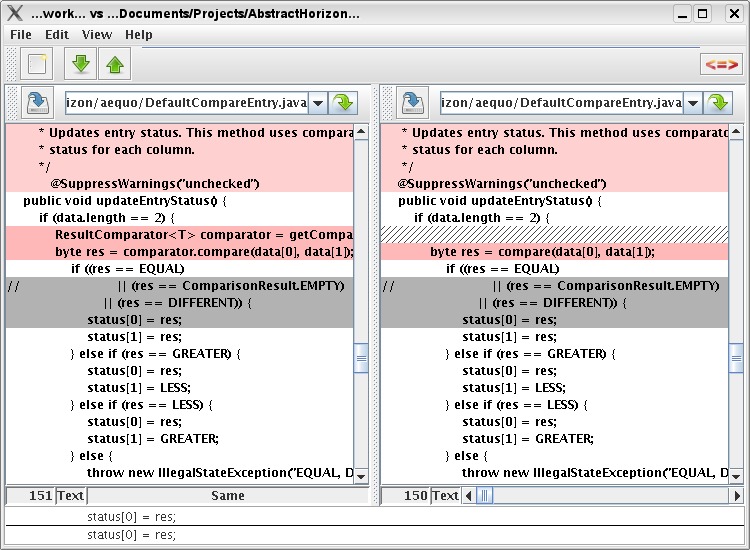Click the new comparison blank page icon
The width and height of the screenshot is (750, 550).
tap(38, 65)
